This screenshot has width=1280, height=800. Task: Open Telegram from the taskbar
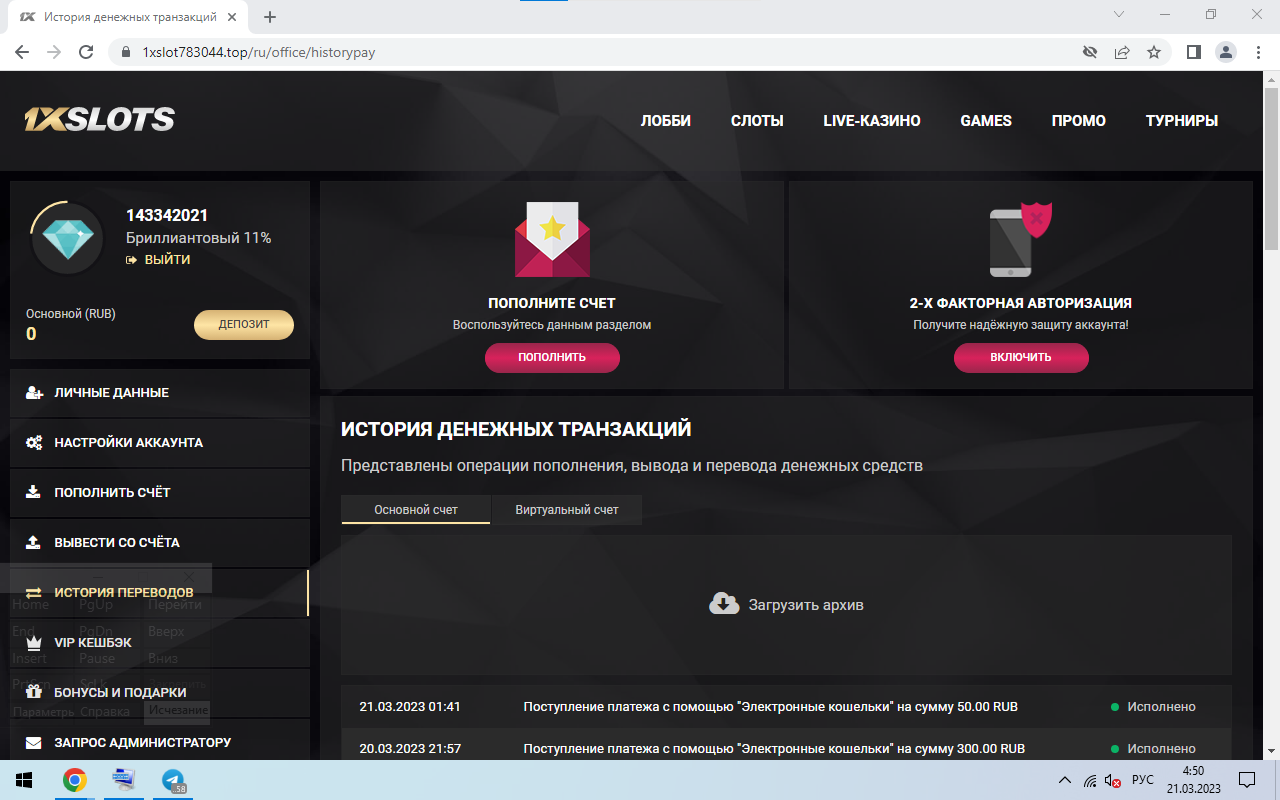173,780
